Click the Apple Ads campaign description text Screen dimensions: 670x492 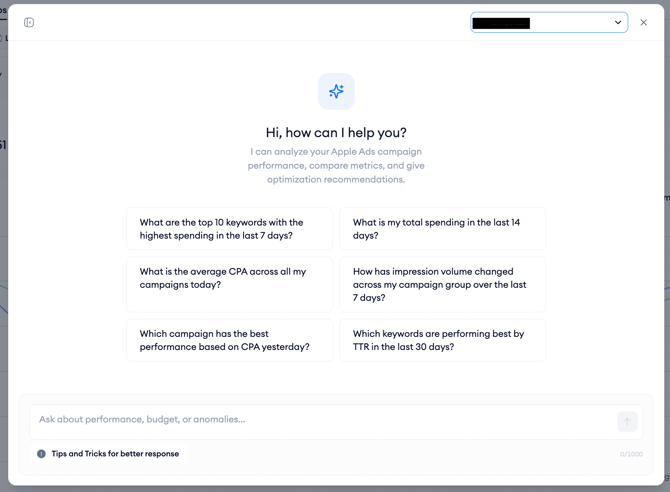click(336, 165)
